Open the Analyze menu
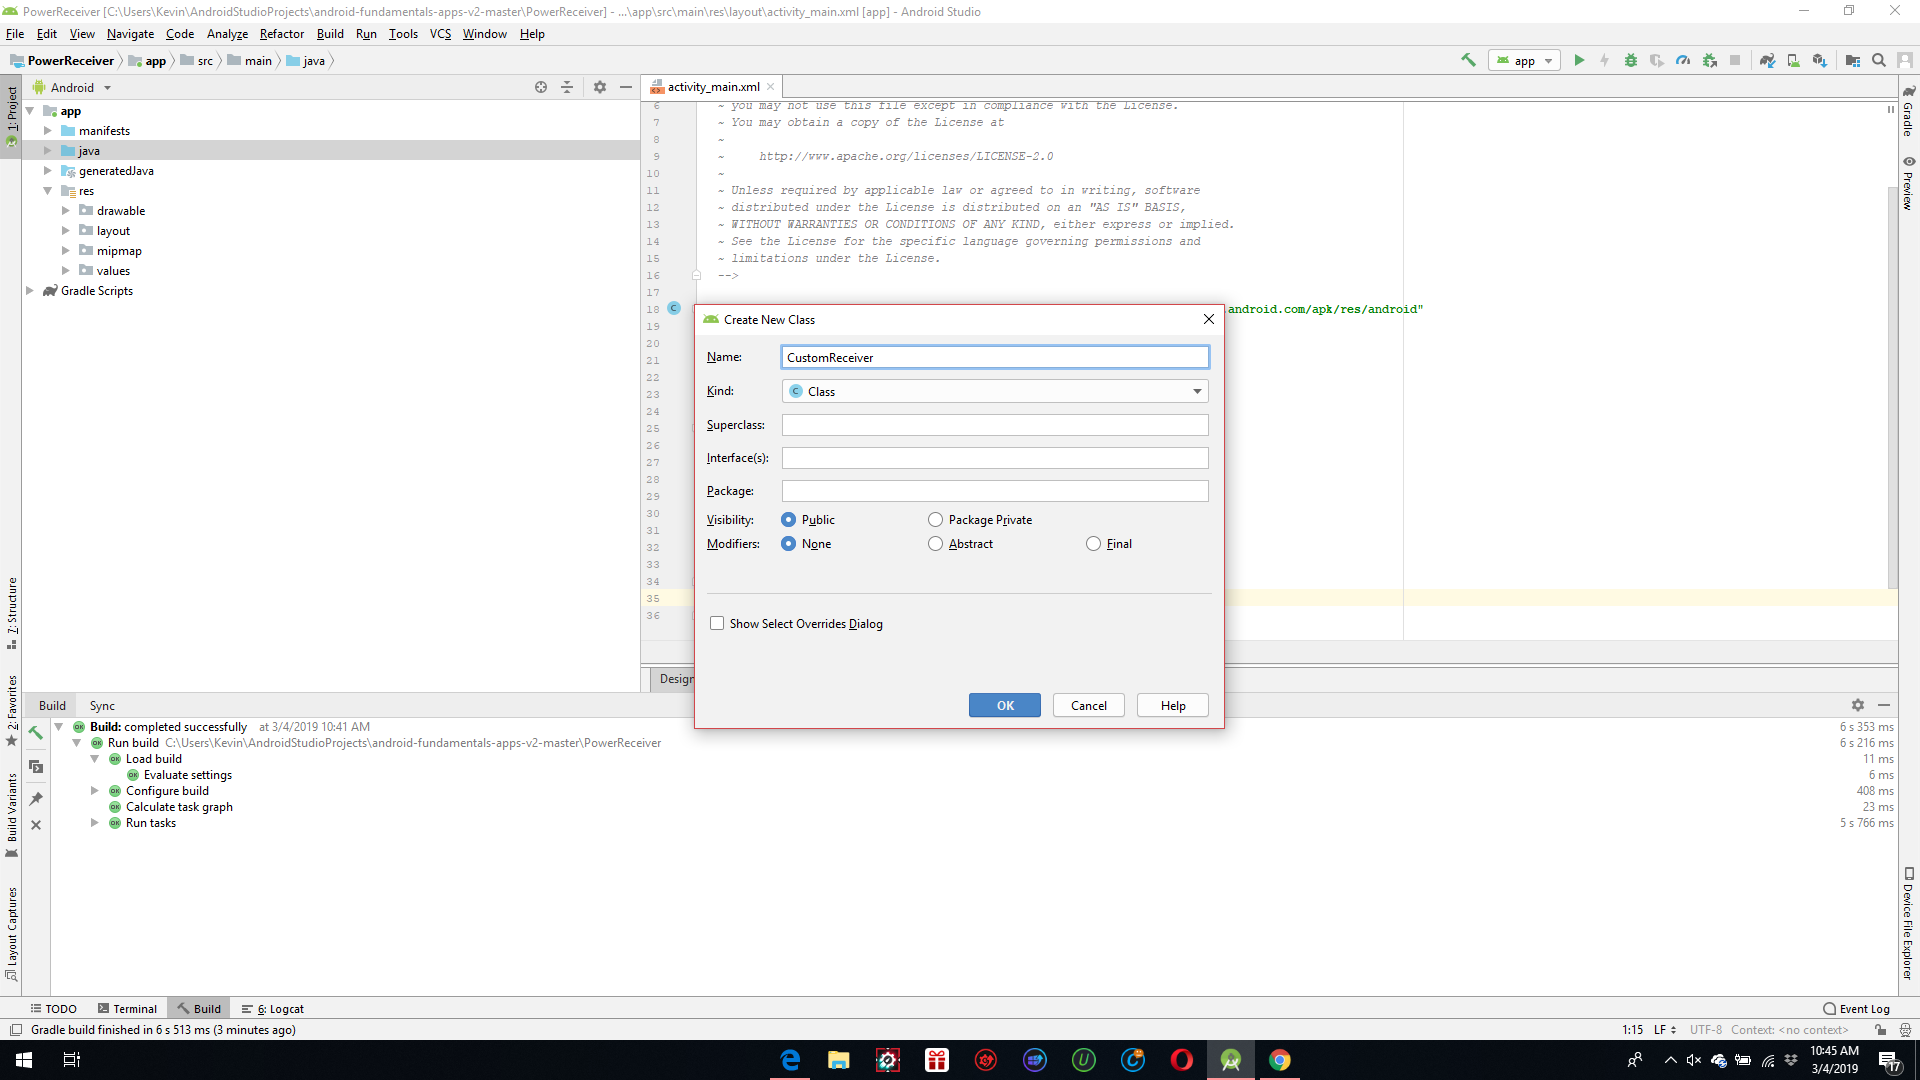1920x1080 pixels. (227, 33)
